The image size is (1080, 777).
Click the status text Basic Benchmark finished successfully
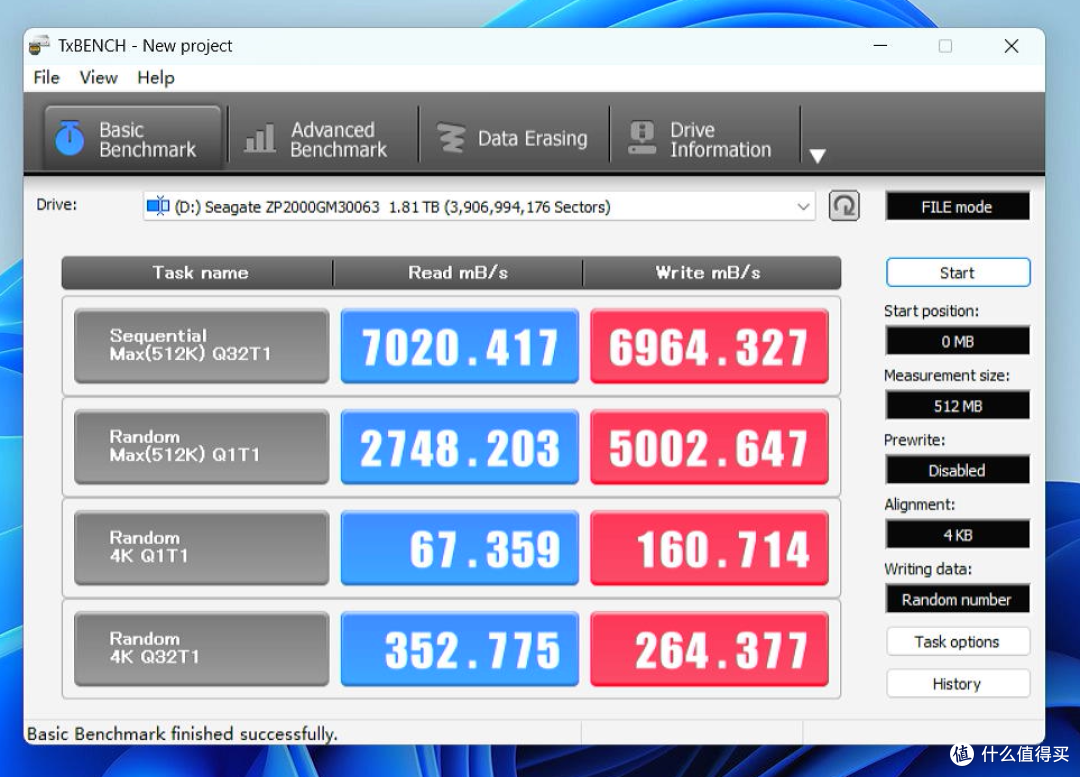coord(182,734)
